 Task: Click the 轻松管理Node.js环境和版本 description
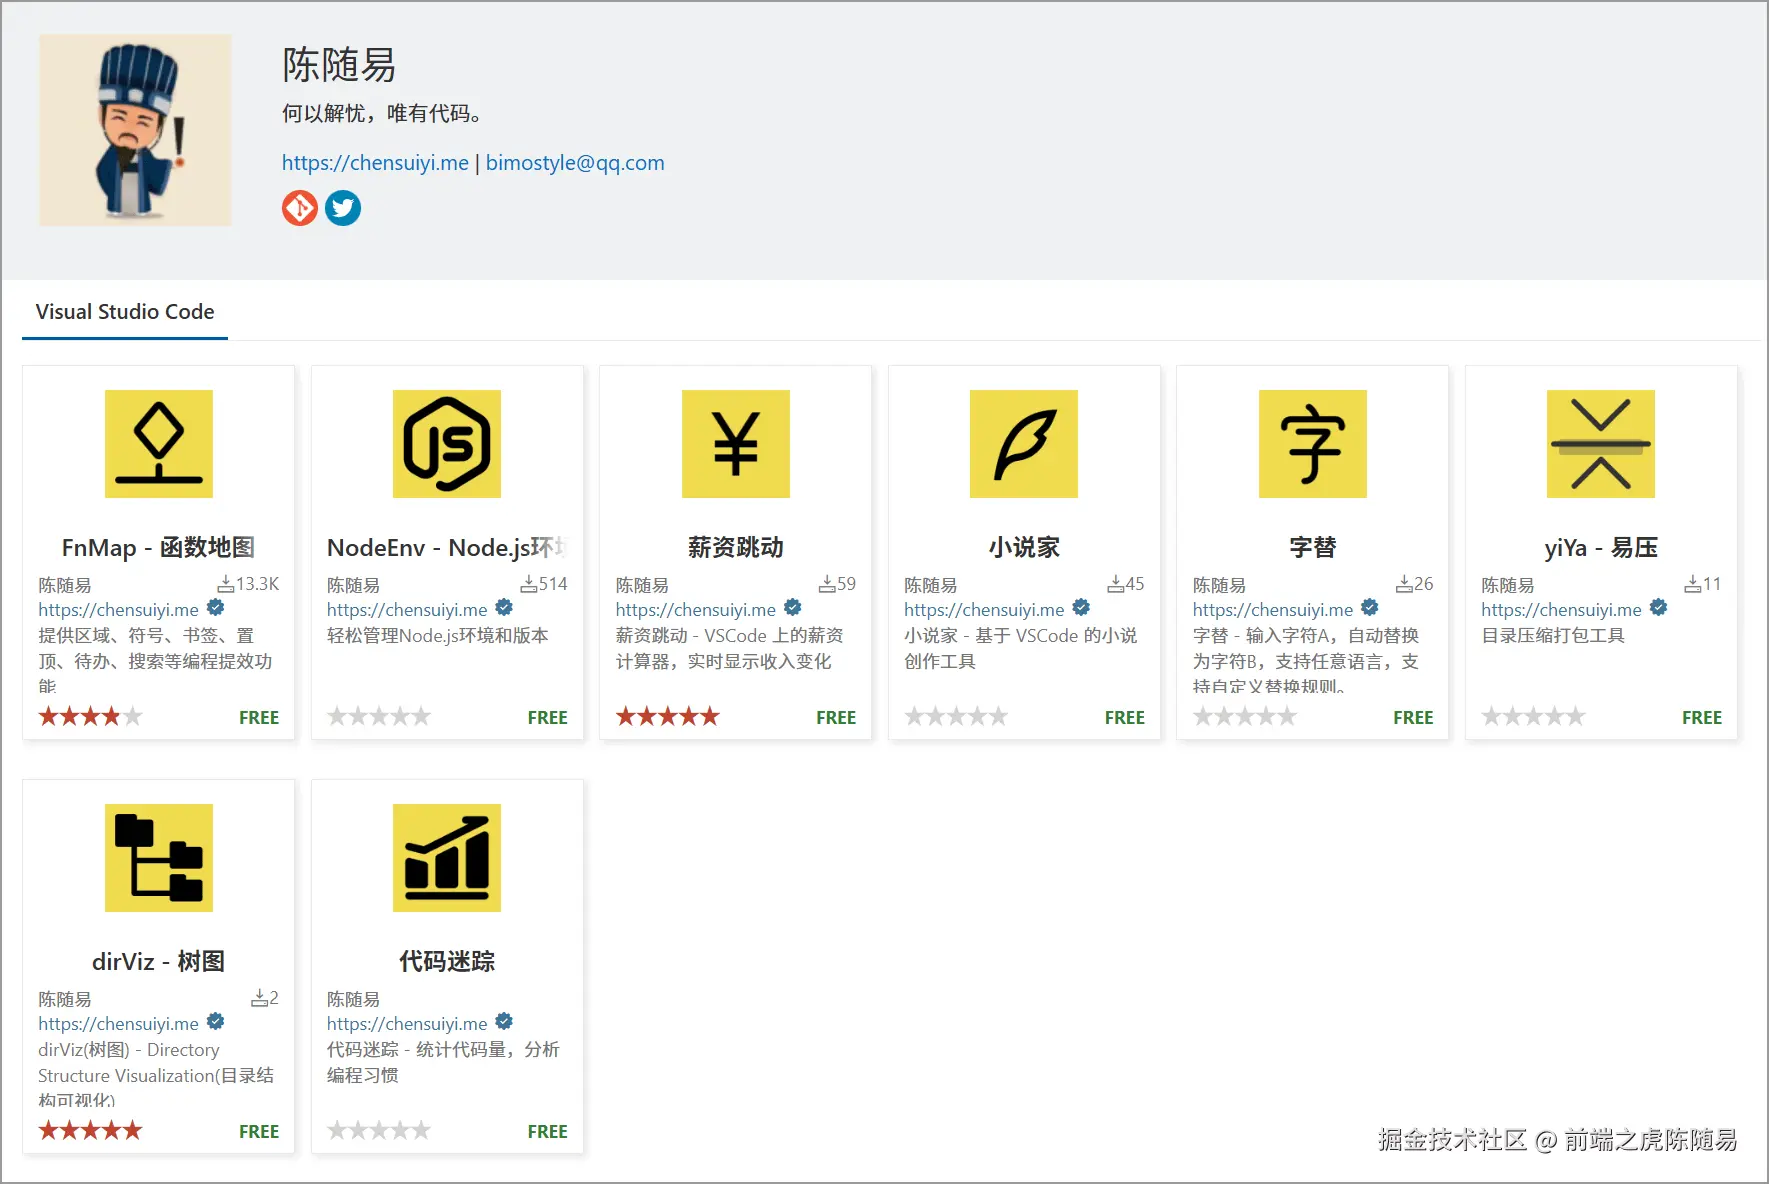tap(438, 636)
